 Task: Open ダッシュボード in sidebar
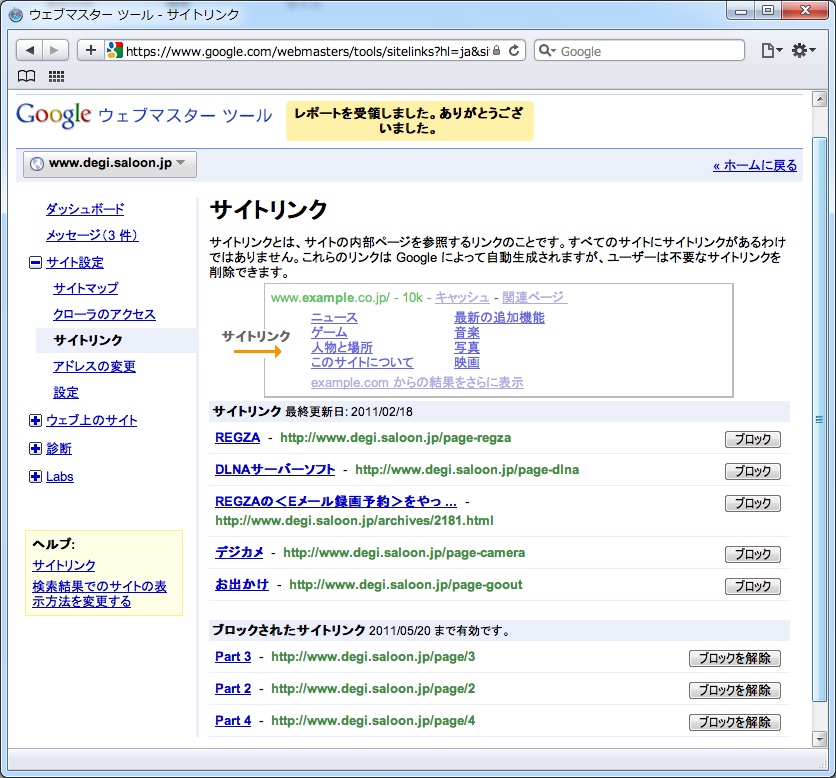[85, 209]
